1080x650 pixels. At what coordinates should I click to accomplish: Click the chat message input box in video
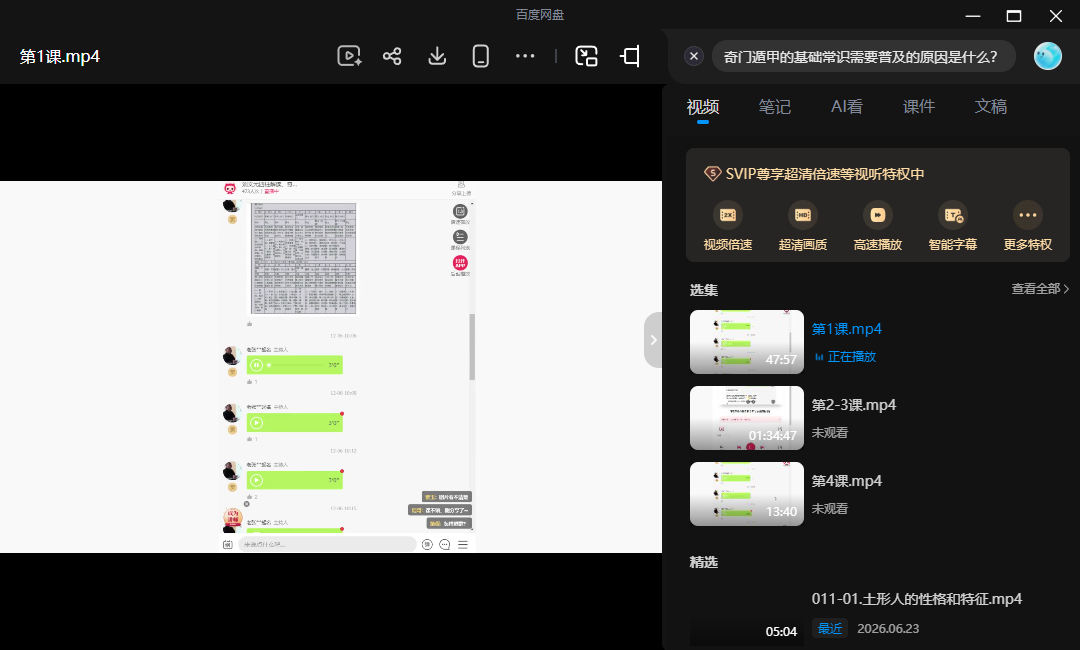(326, 544)
